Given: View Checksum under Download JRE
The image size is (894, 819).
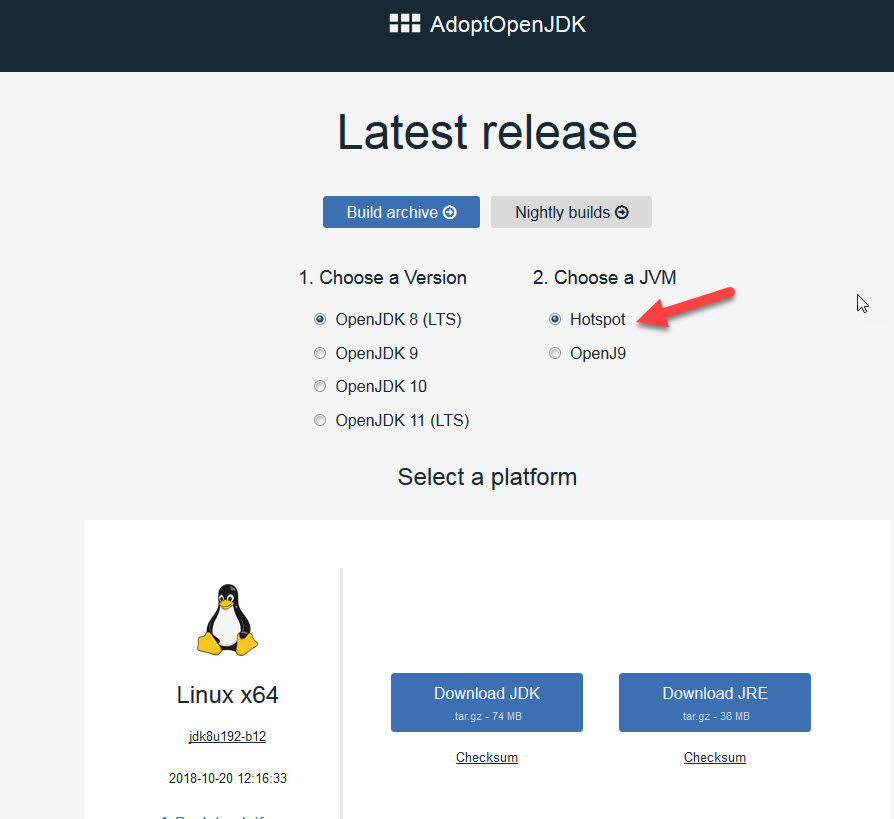Looking at the screenshot, I should pyautogui.click(x=715, y=757).
